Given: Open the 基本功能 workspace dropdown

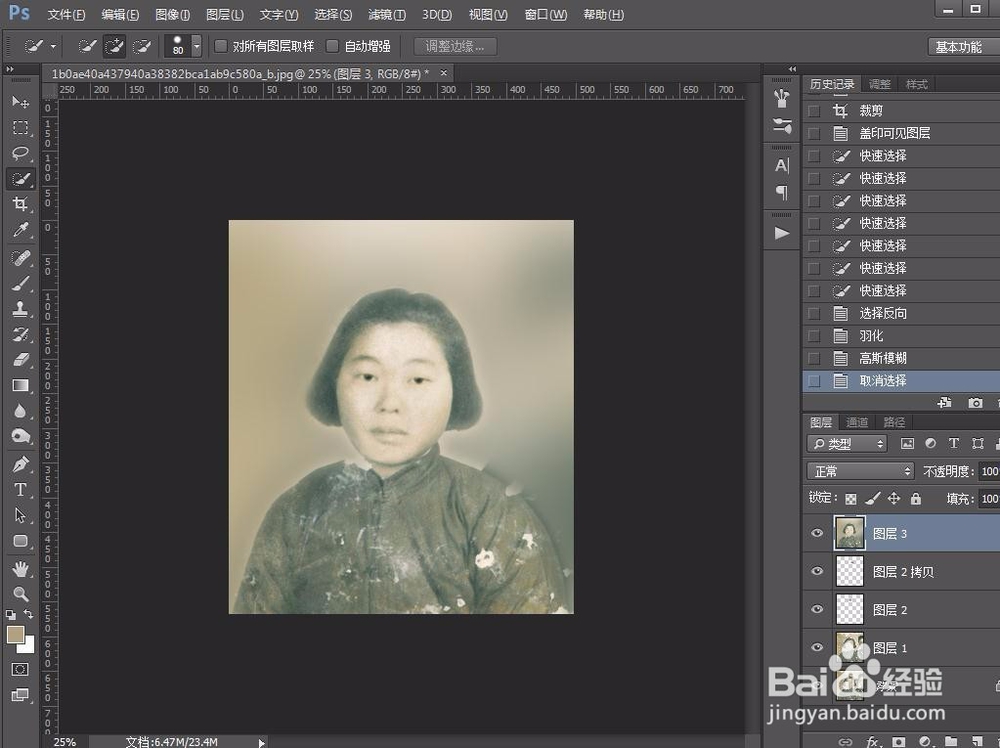Looking at the screenshot, I should 963,47.
